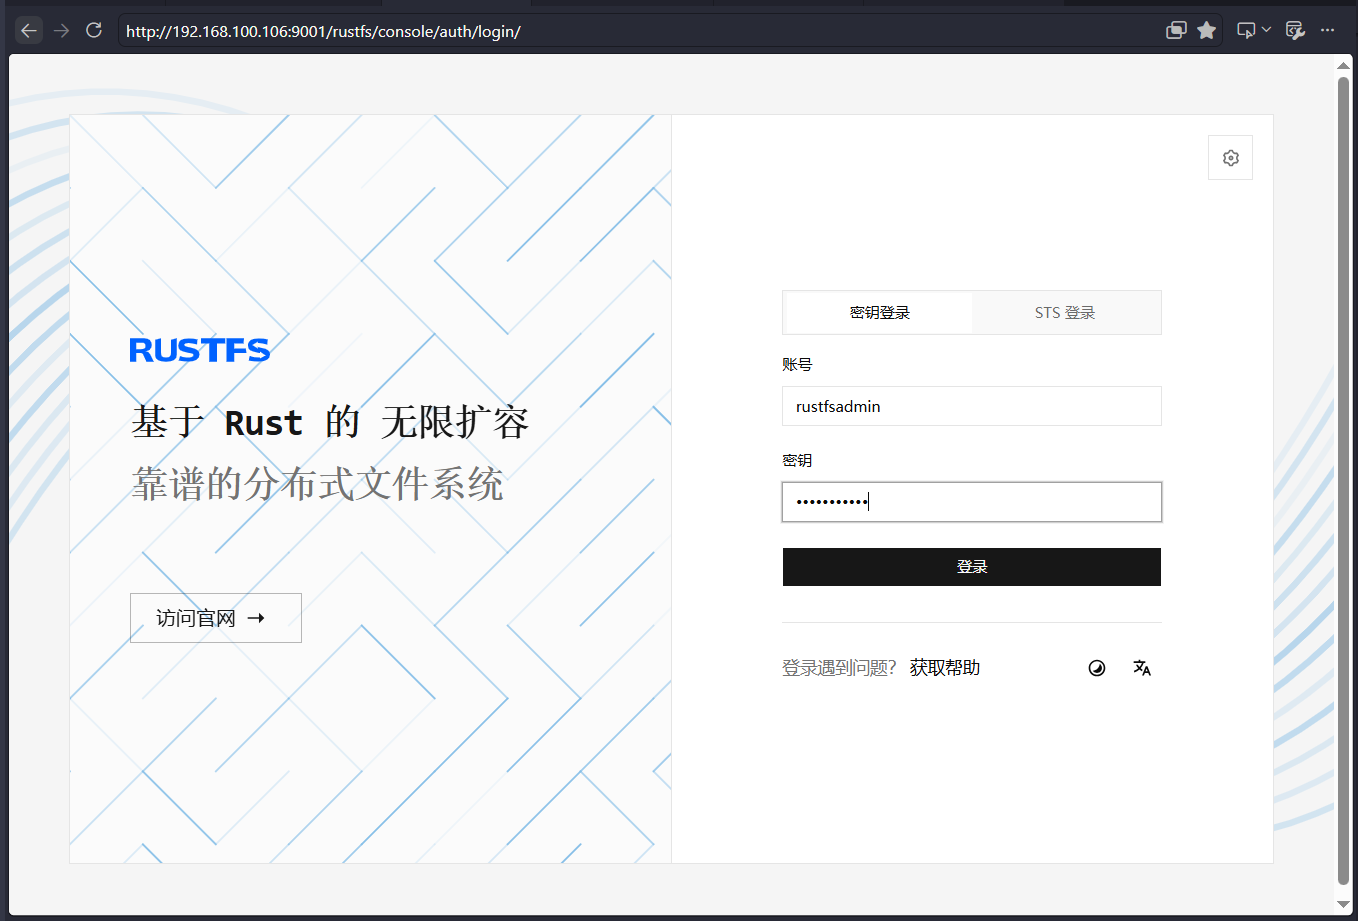Viewport: 1358px width, 921px height.
Task: Reload the page with the refresh icon
Action: pos(94,31)
